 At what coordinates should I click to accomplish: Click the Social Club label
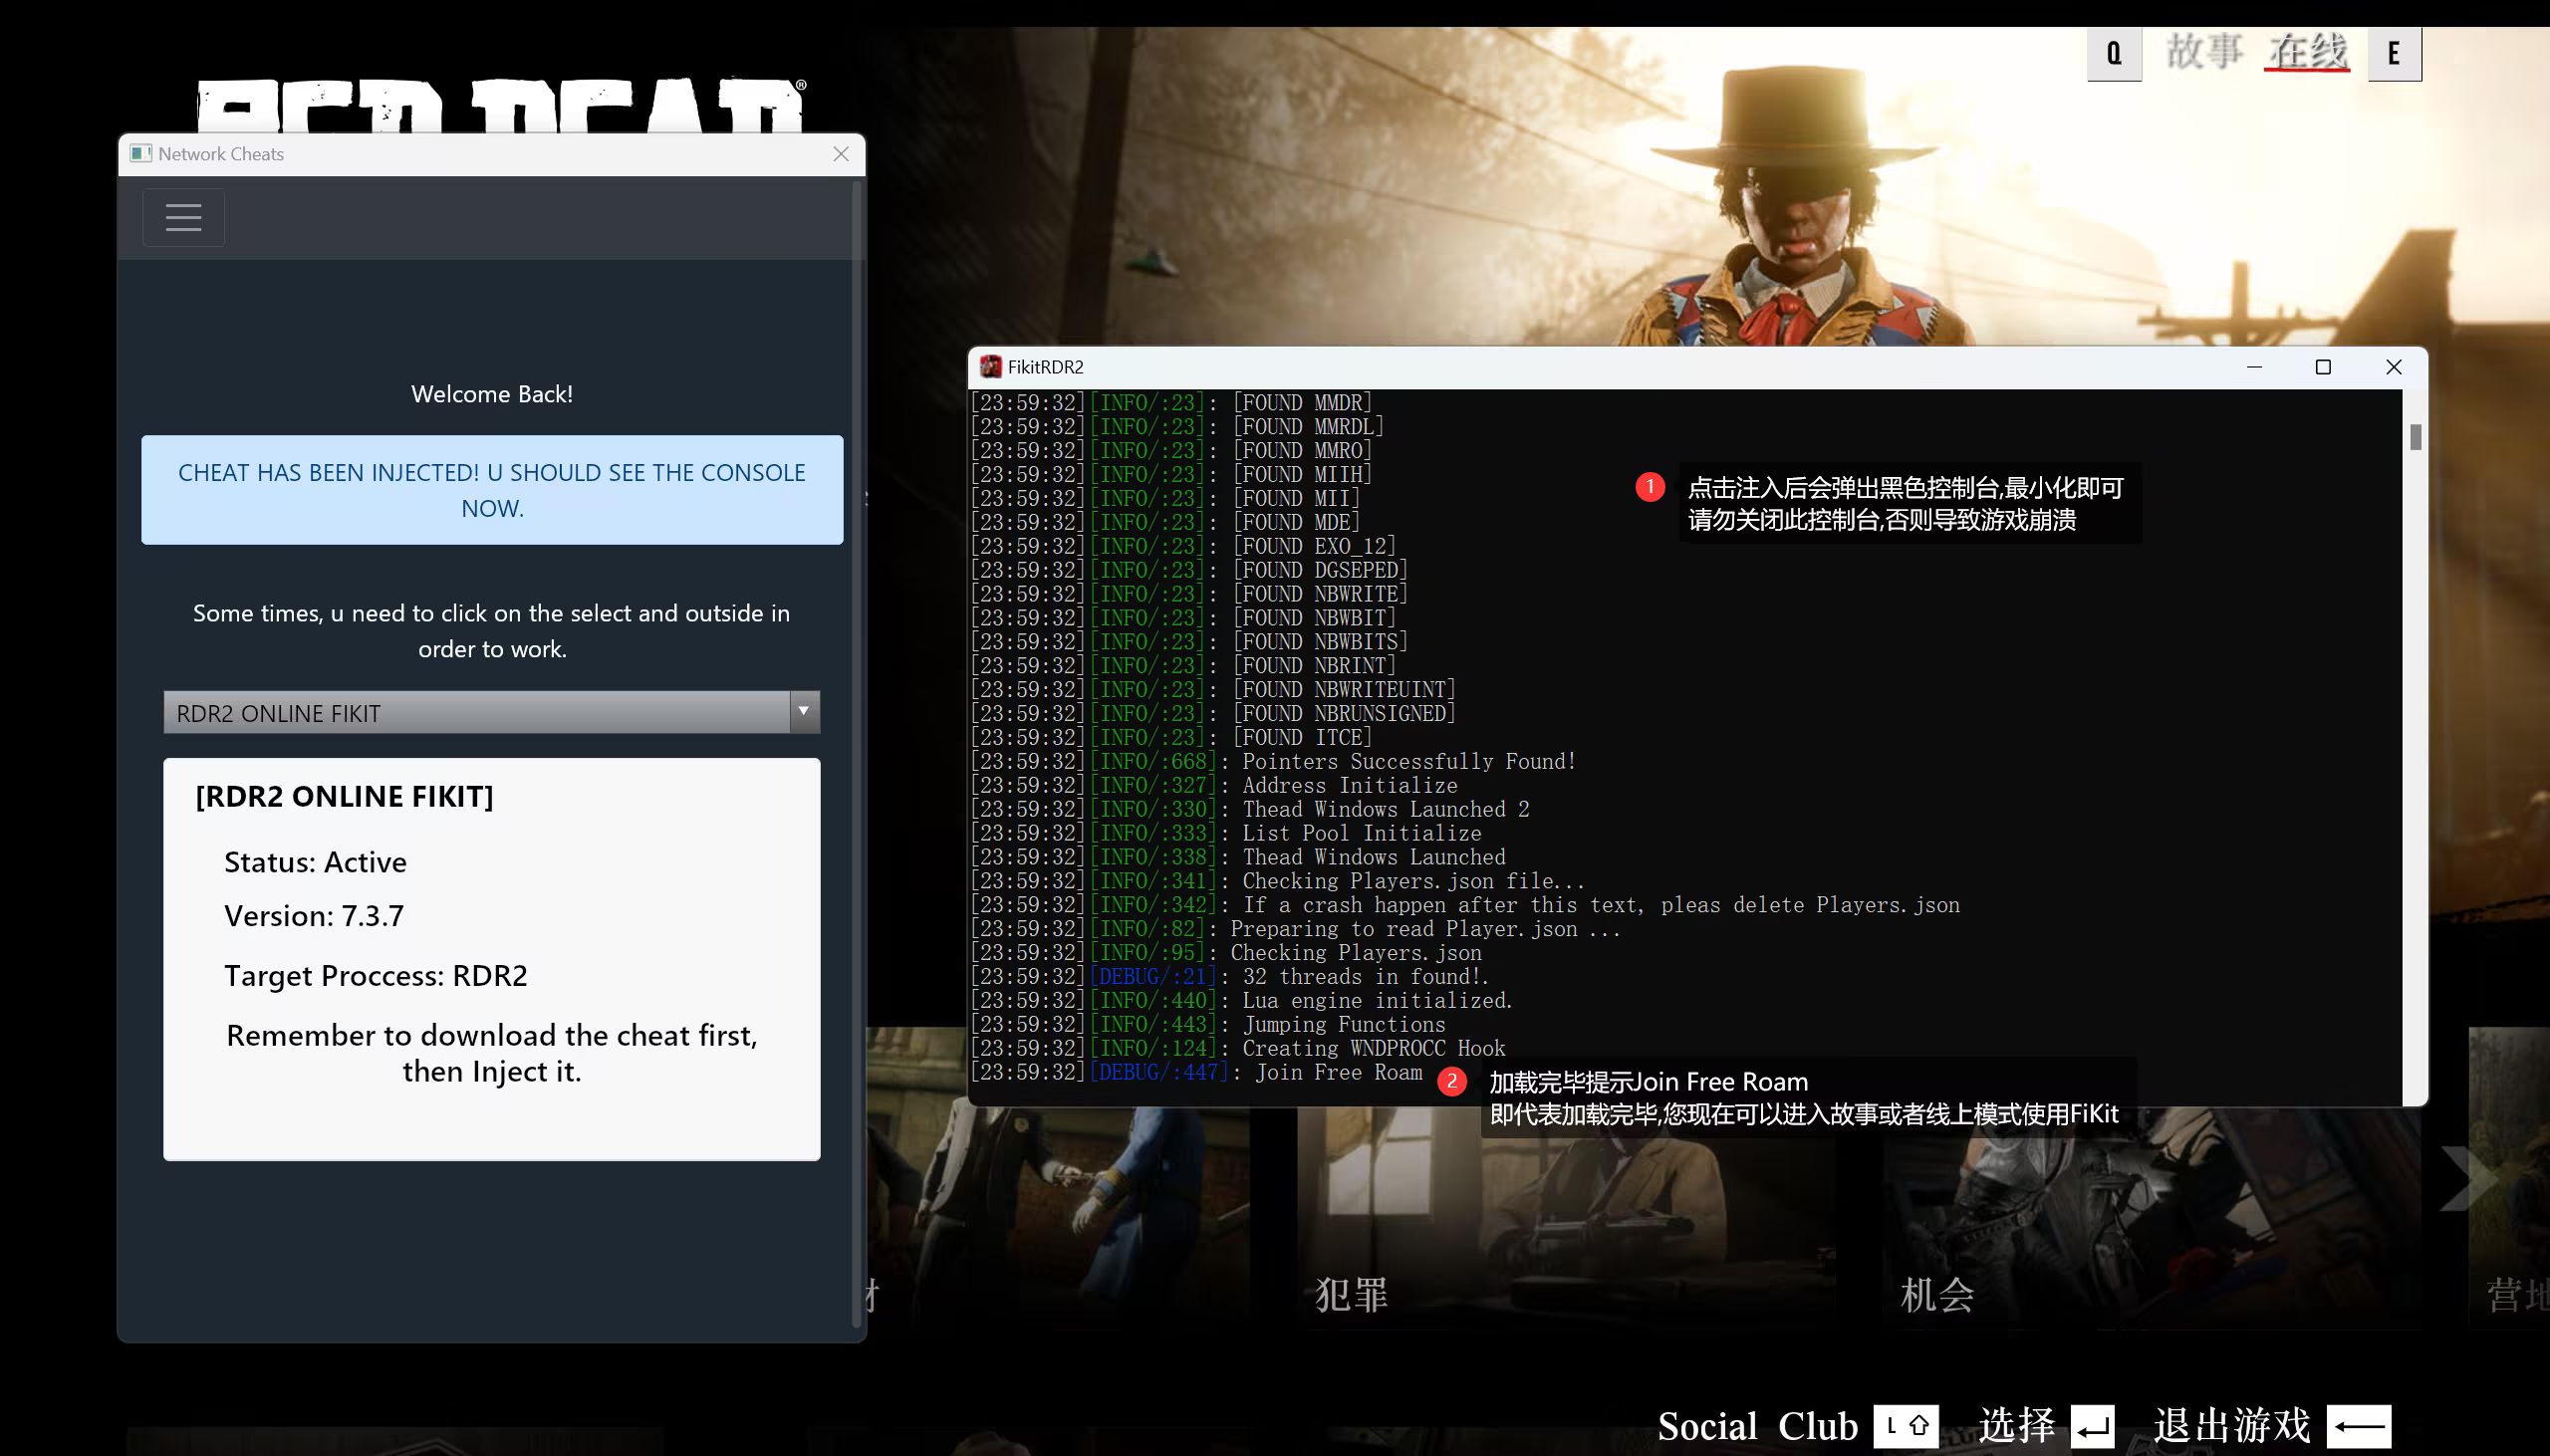(x=1757, y=1426)
